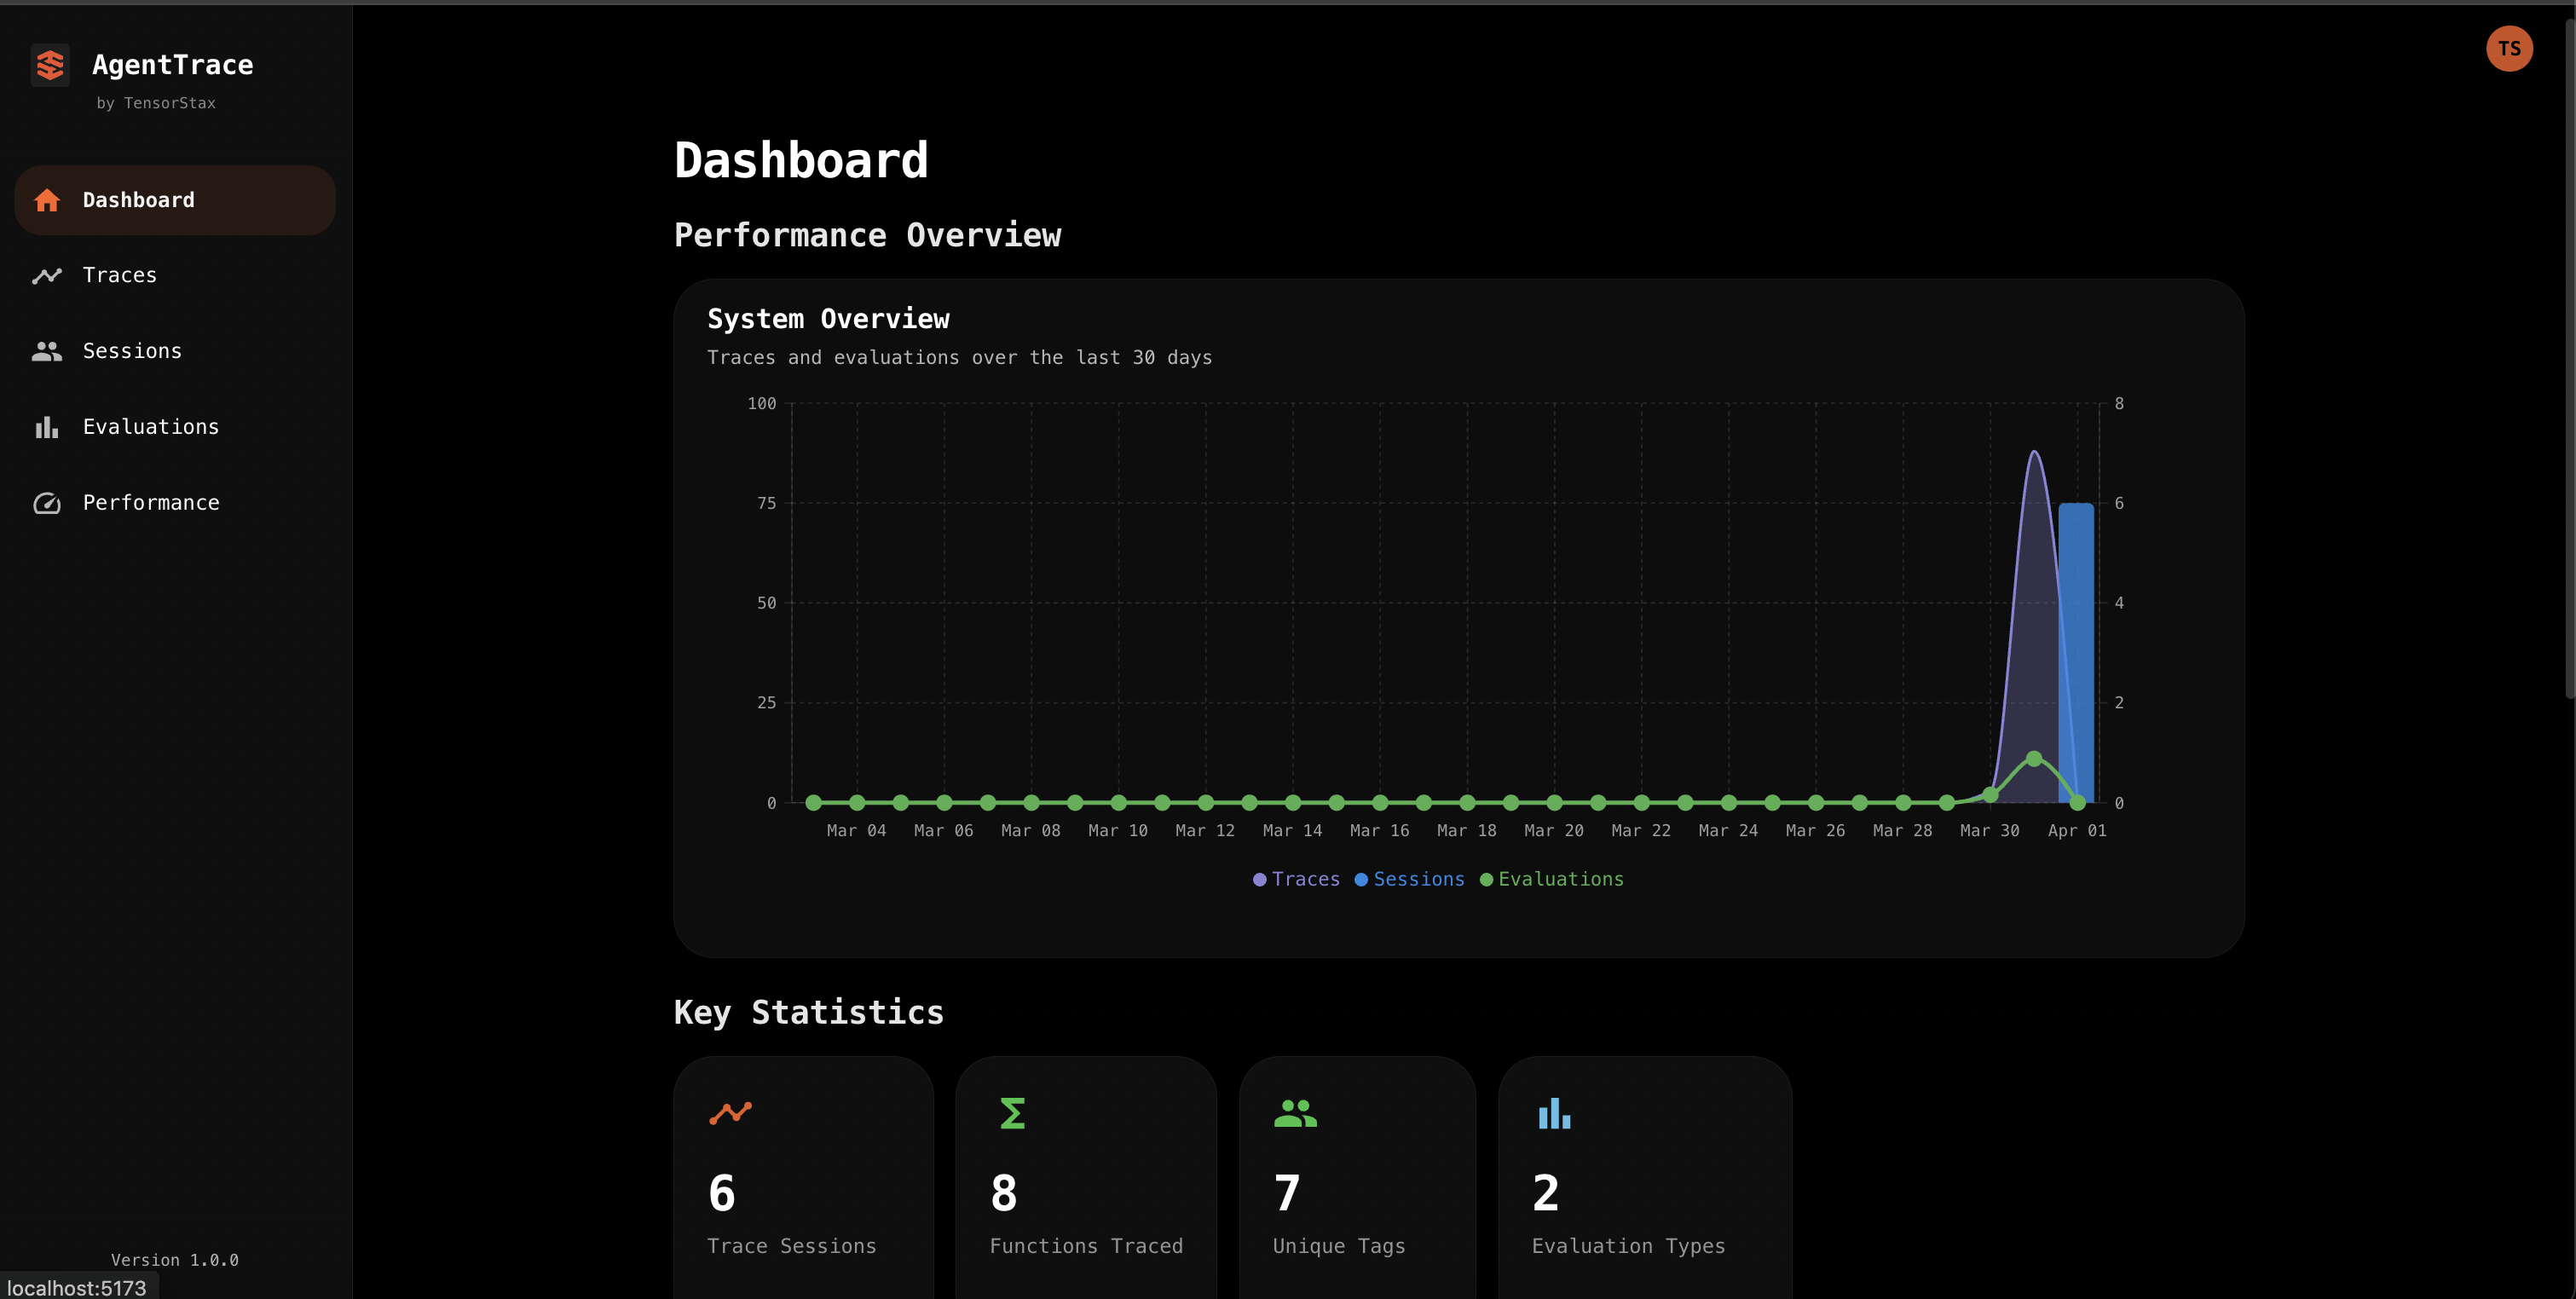Click the Evaluations bar-chart sidebar icon
This screenshot has height=1299, width=2576.
pyautogui.click(x=47, y=428)
